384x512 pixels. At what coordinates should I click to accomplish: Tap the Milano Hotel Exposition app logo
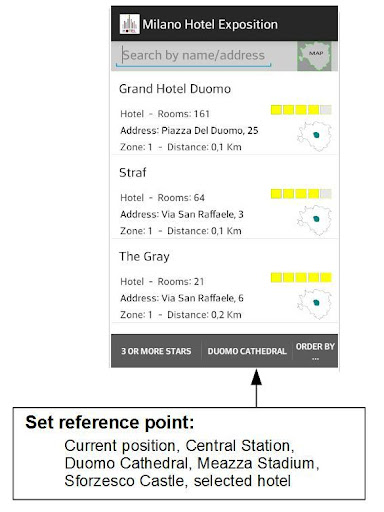pyautogui.click(x=129, y=24)
